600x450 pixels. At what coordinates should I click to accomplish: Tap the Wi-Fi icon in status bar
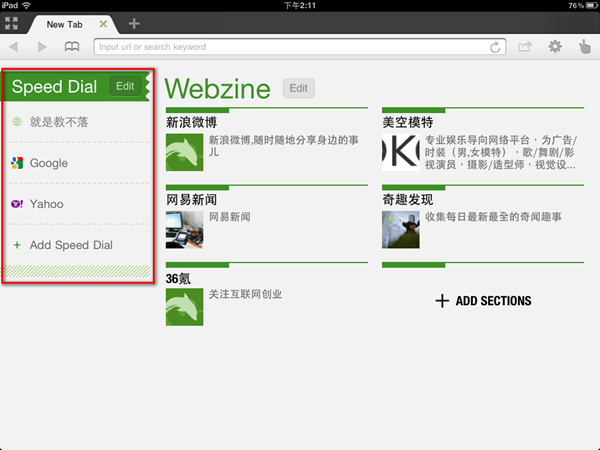point(26,5)
